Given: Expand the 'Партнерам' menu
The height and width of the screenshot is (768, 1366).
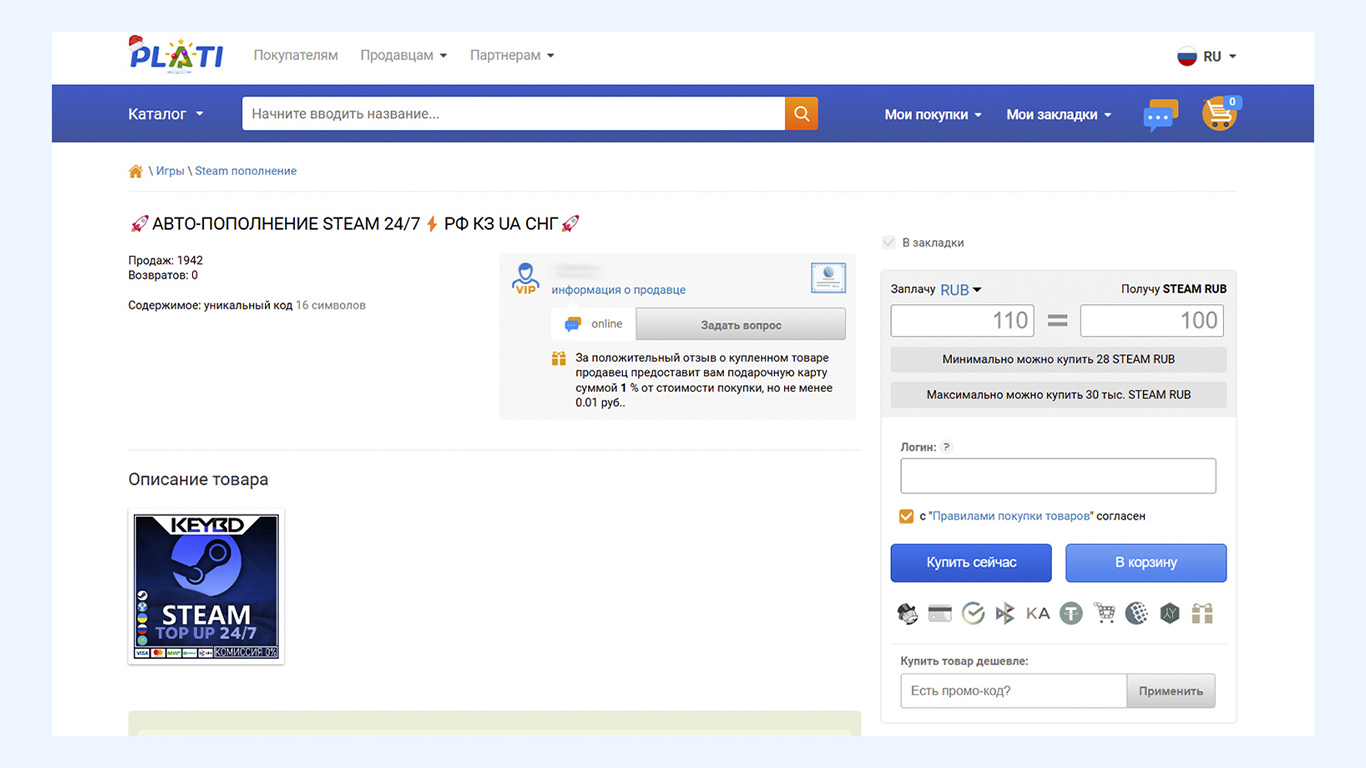Looking at the screenshot, I should coord(512,55).
